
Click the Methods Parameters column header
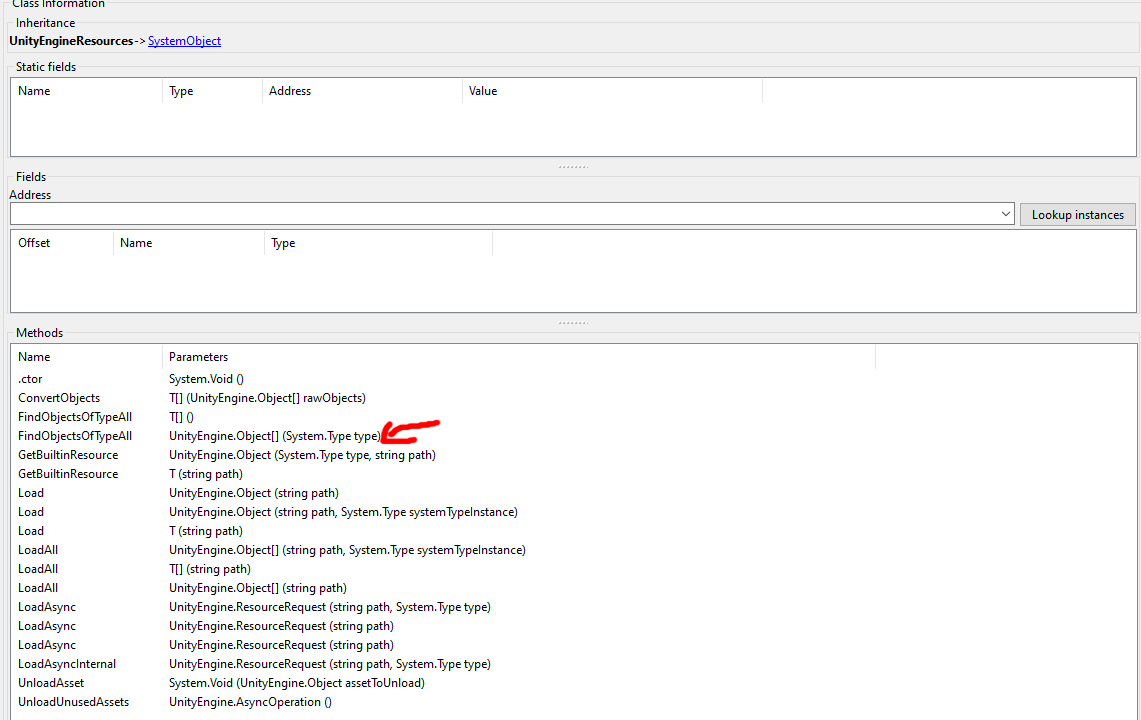point(518,357)
